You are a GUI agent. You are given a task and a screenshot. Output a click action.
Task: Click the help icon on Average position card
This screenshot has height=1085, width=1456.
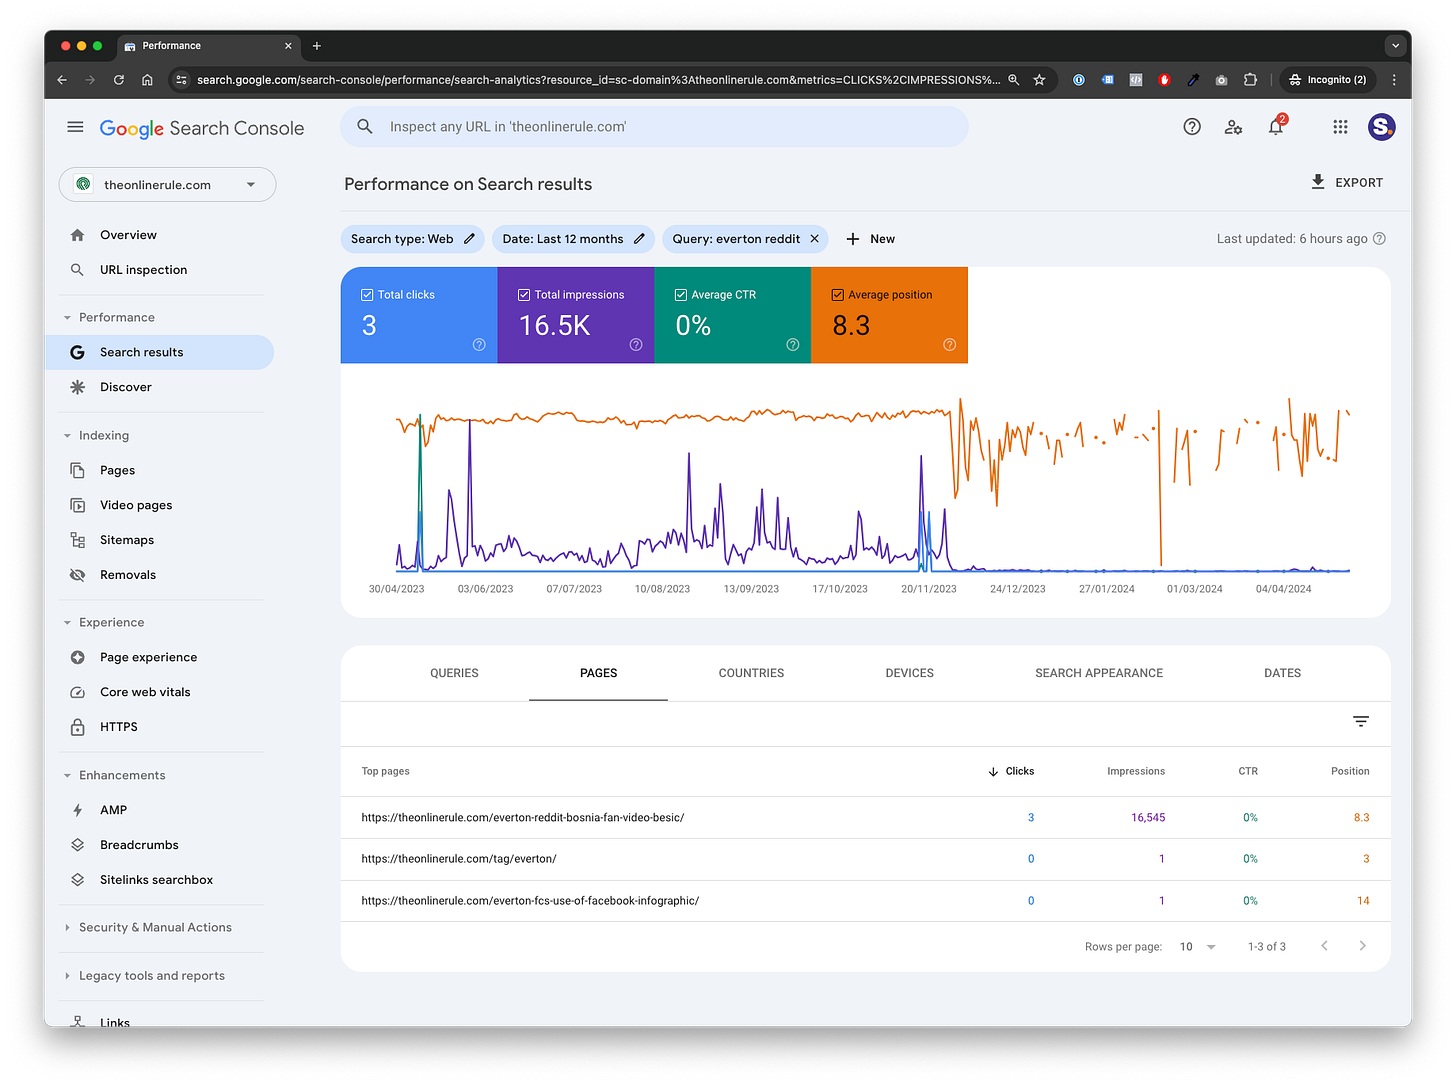(950, 345)
